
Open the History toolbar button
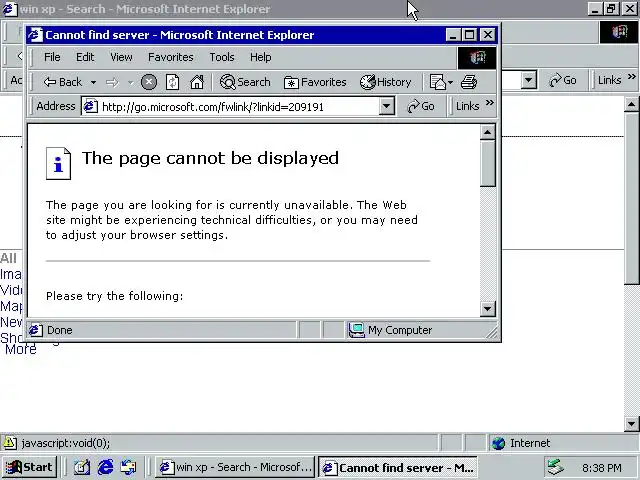coord(385,82)
